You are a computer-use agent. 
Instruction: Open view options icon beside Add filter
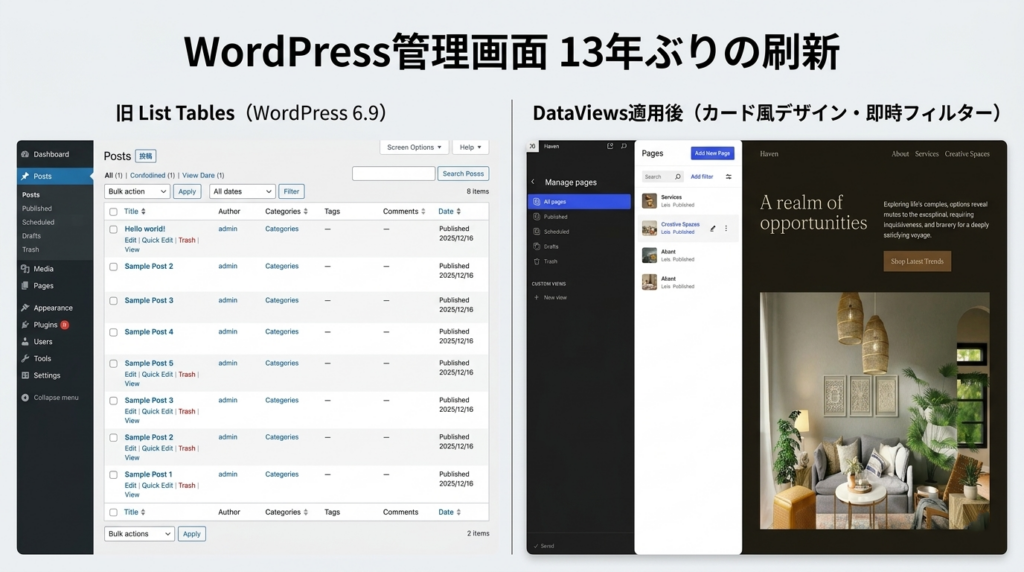(728, 176)
